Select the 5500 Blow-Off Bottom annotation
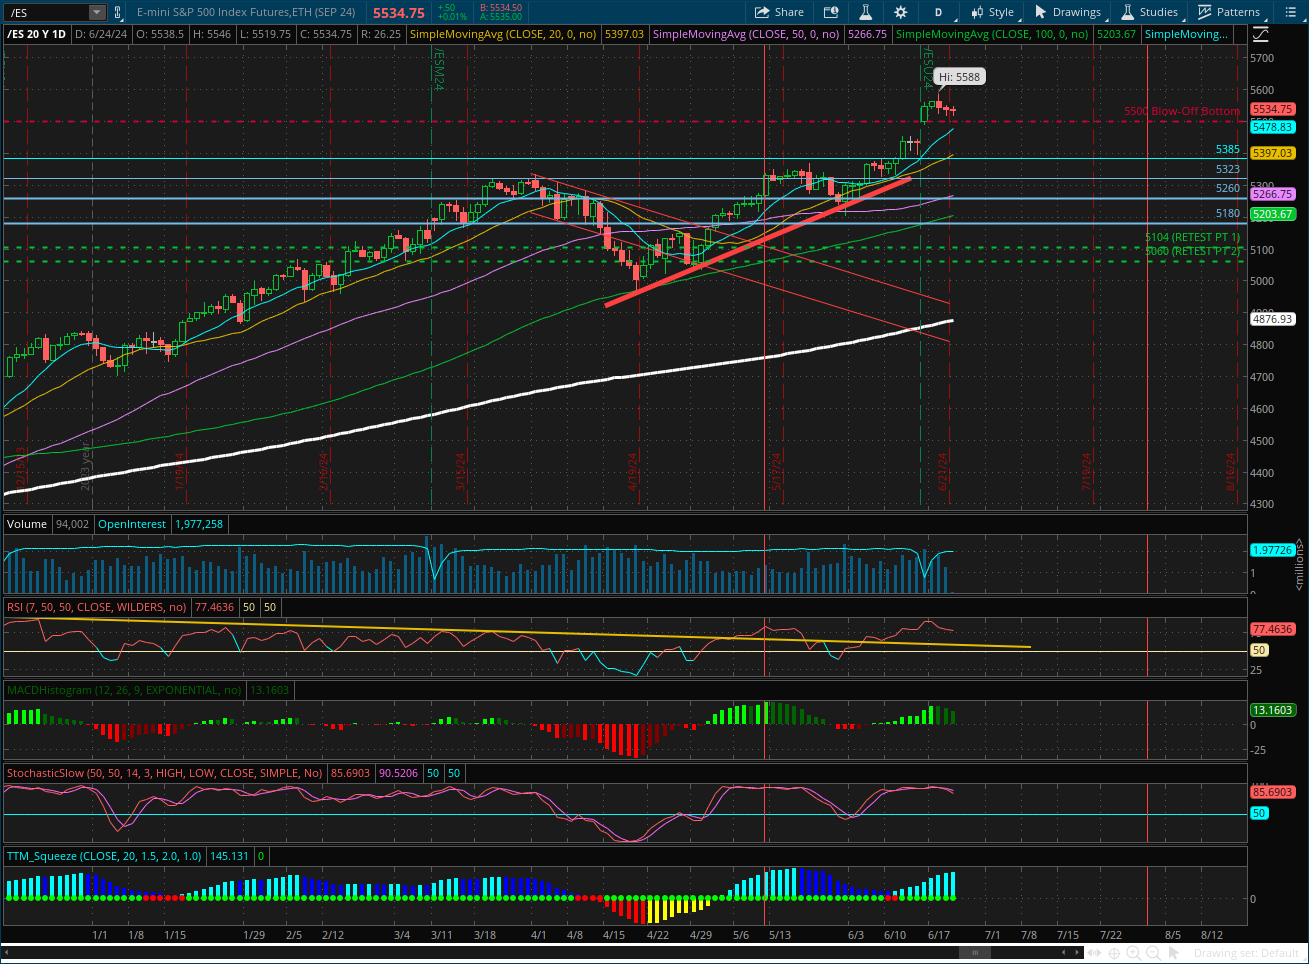Image resolution: width=1309 pixels, height=964 pixels. point(1181,111)
